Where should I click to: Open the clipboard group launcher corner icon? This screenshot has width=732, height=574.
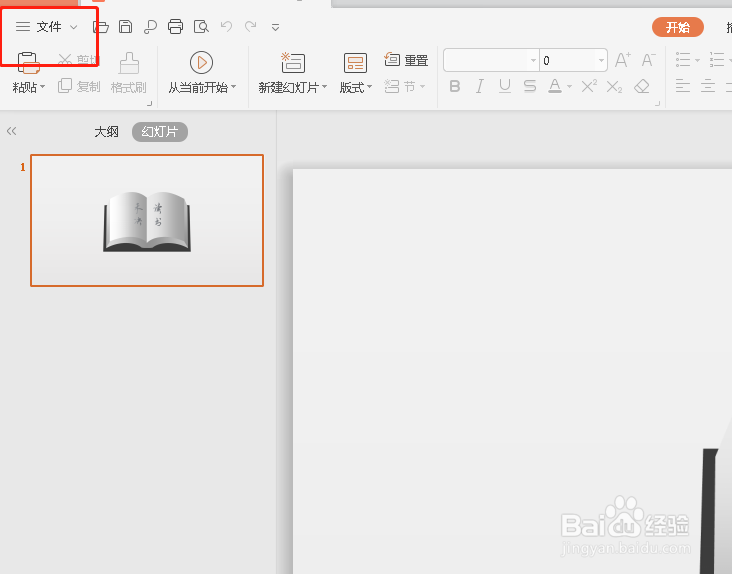pos(149,103)
